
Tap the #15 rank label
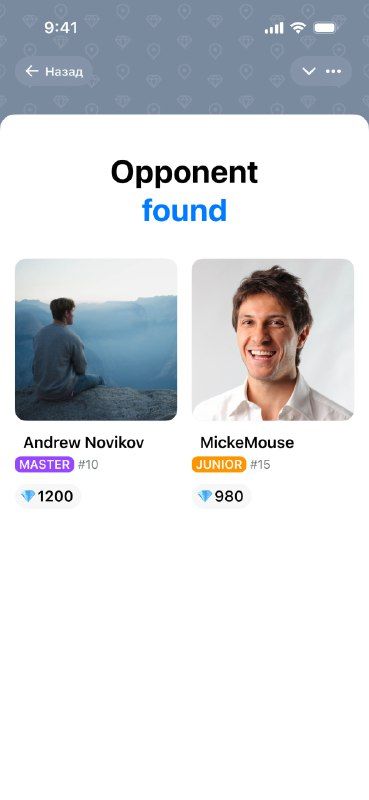pyautogui.click(x=260, y=465)
